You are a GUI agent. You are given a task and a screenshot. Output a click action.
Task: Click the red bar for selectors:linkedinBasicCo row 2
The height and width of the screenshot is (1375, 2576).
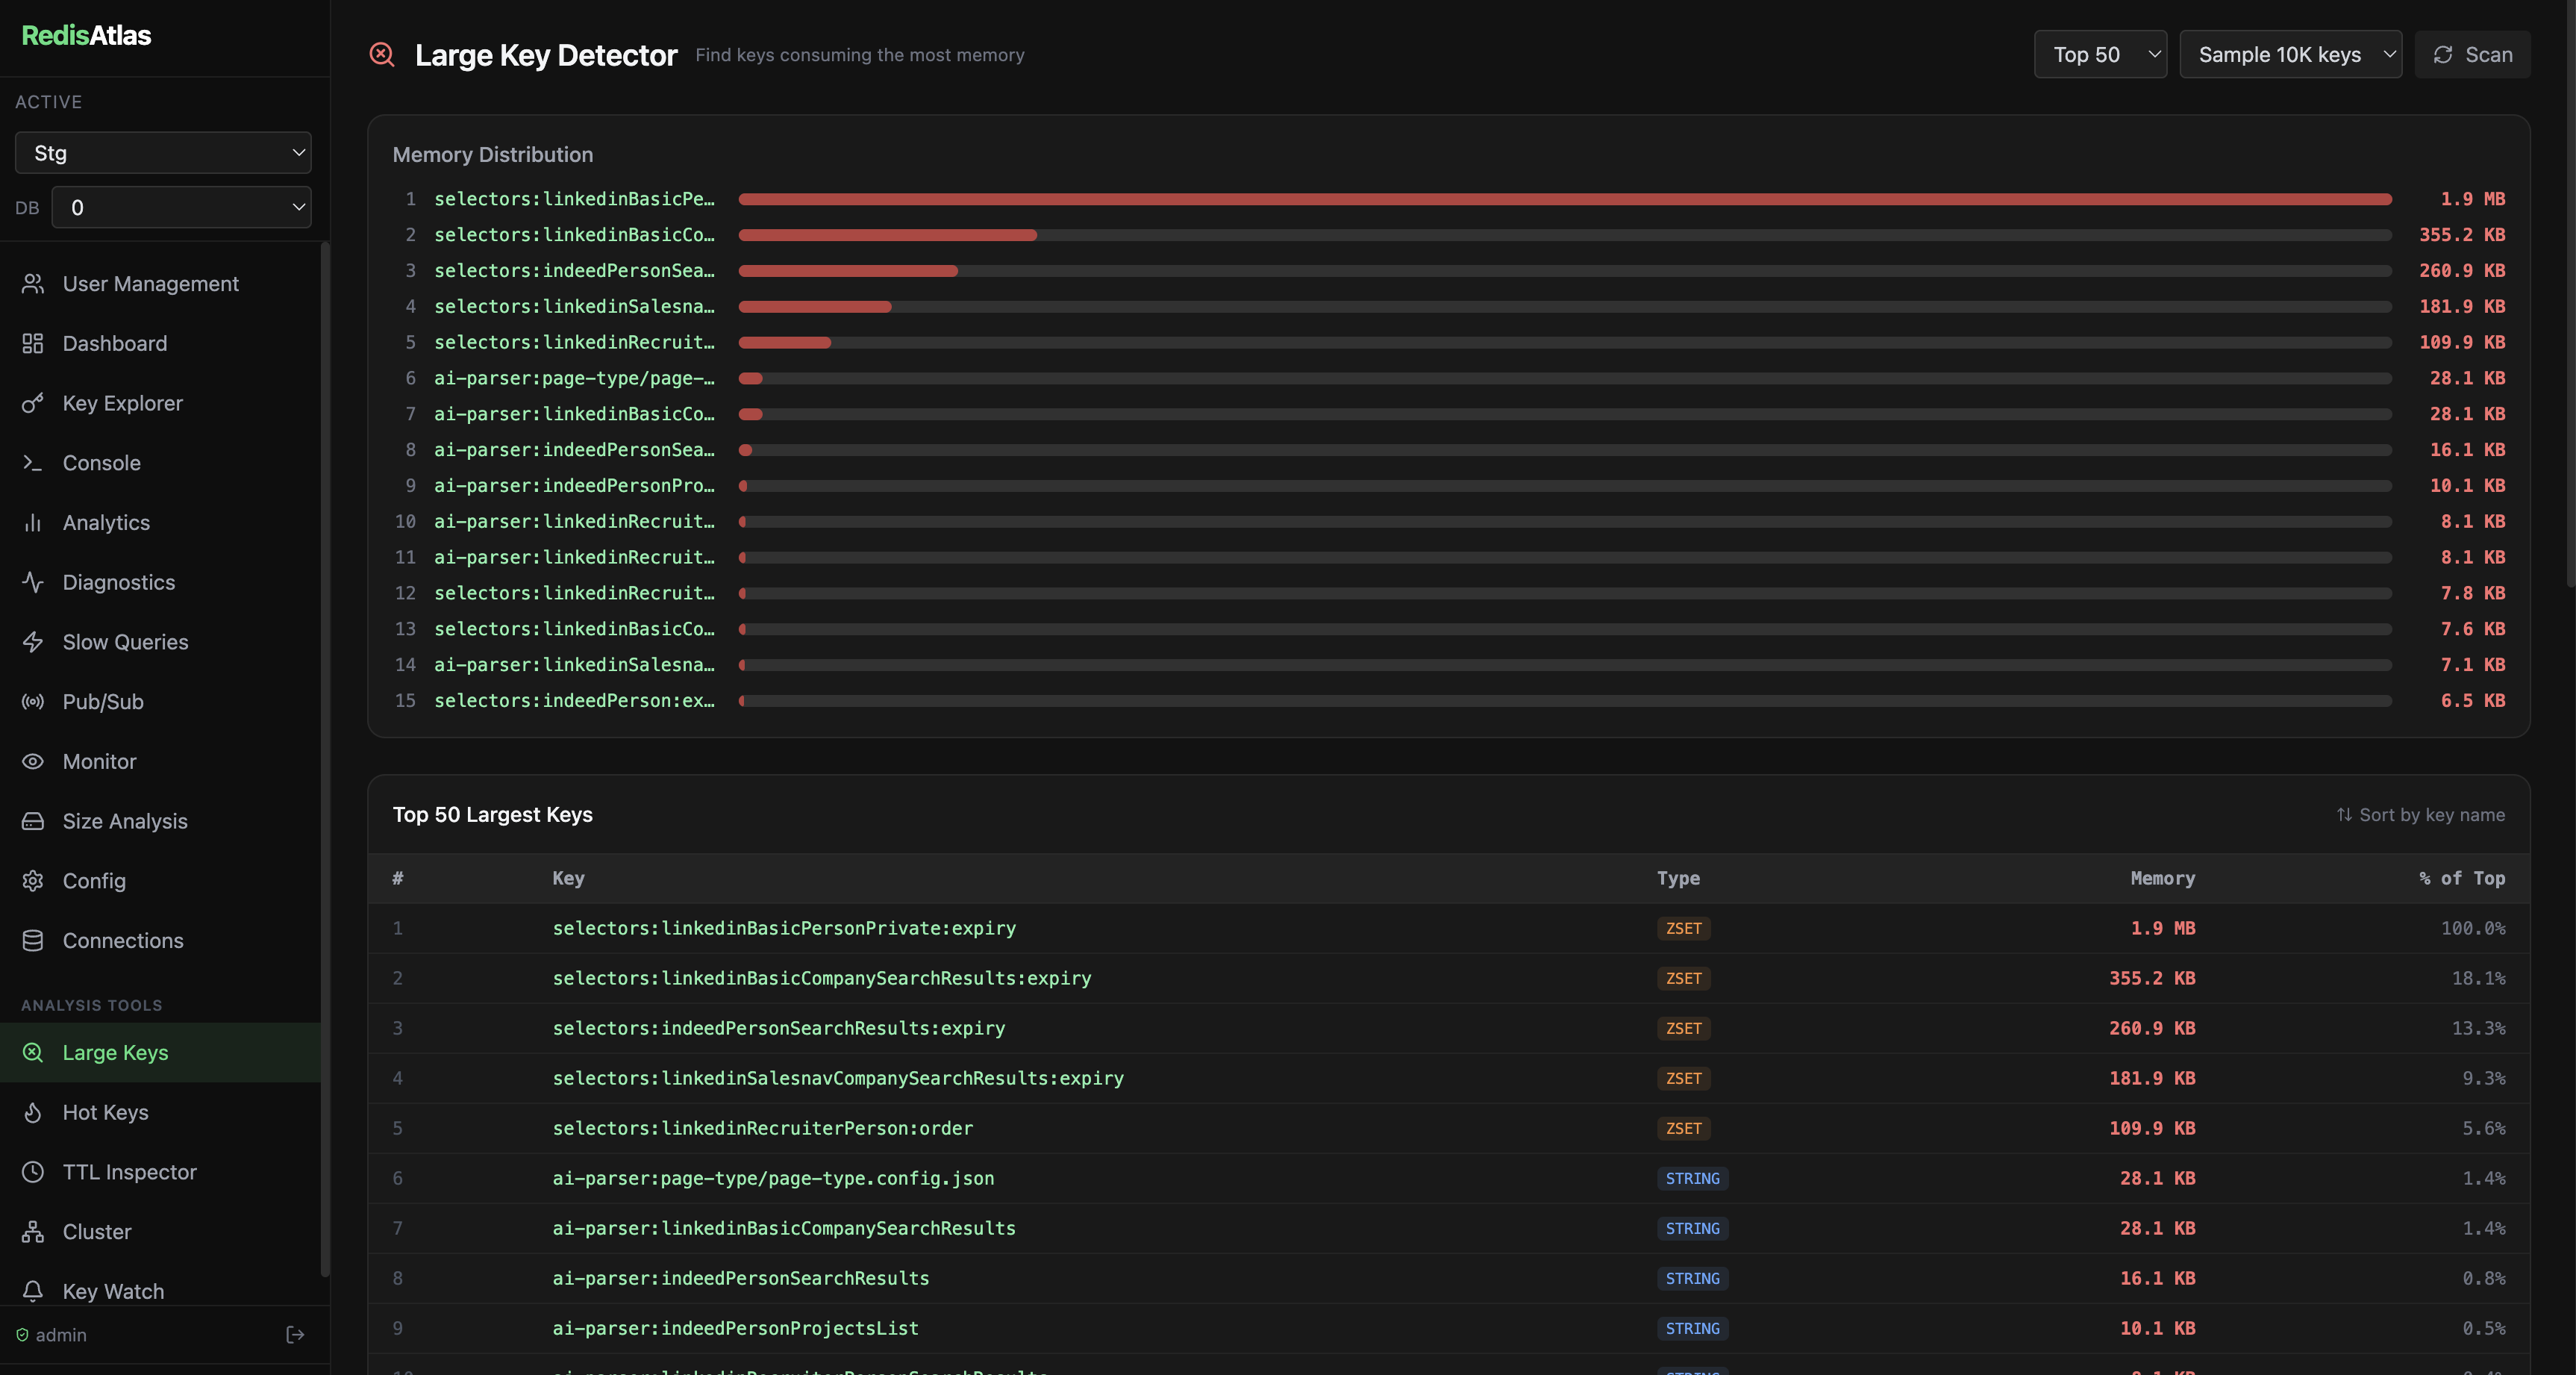coord(887,235)
